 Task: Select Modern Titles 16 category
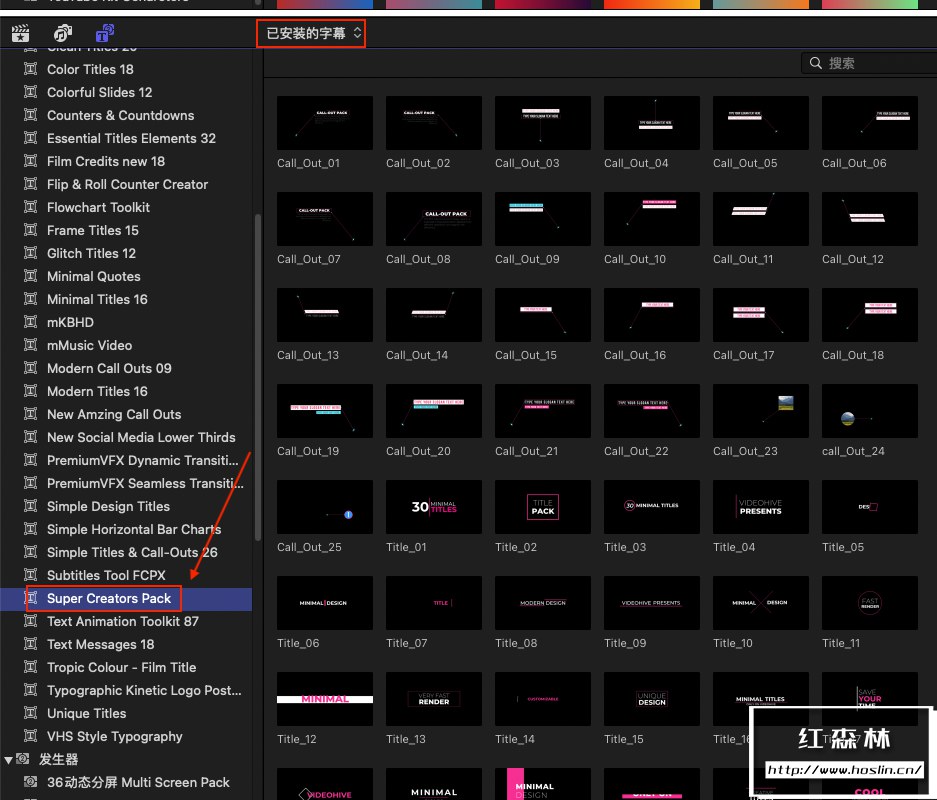coord(97,391)
